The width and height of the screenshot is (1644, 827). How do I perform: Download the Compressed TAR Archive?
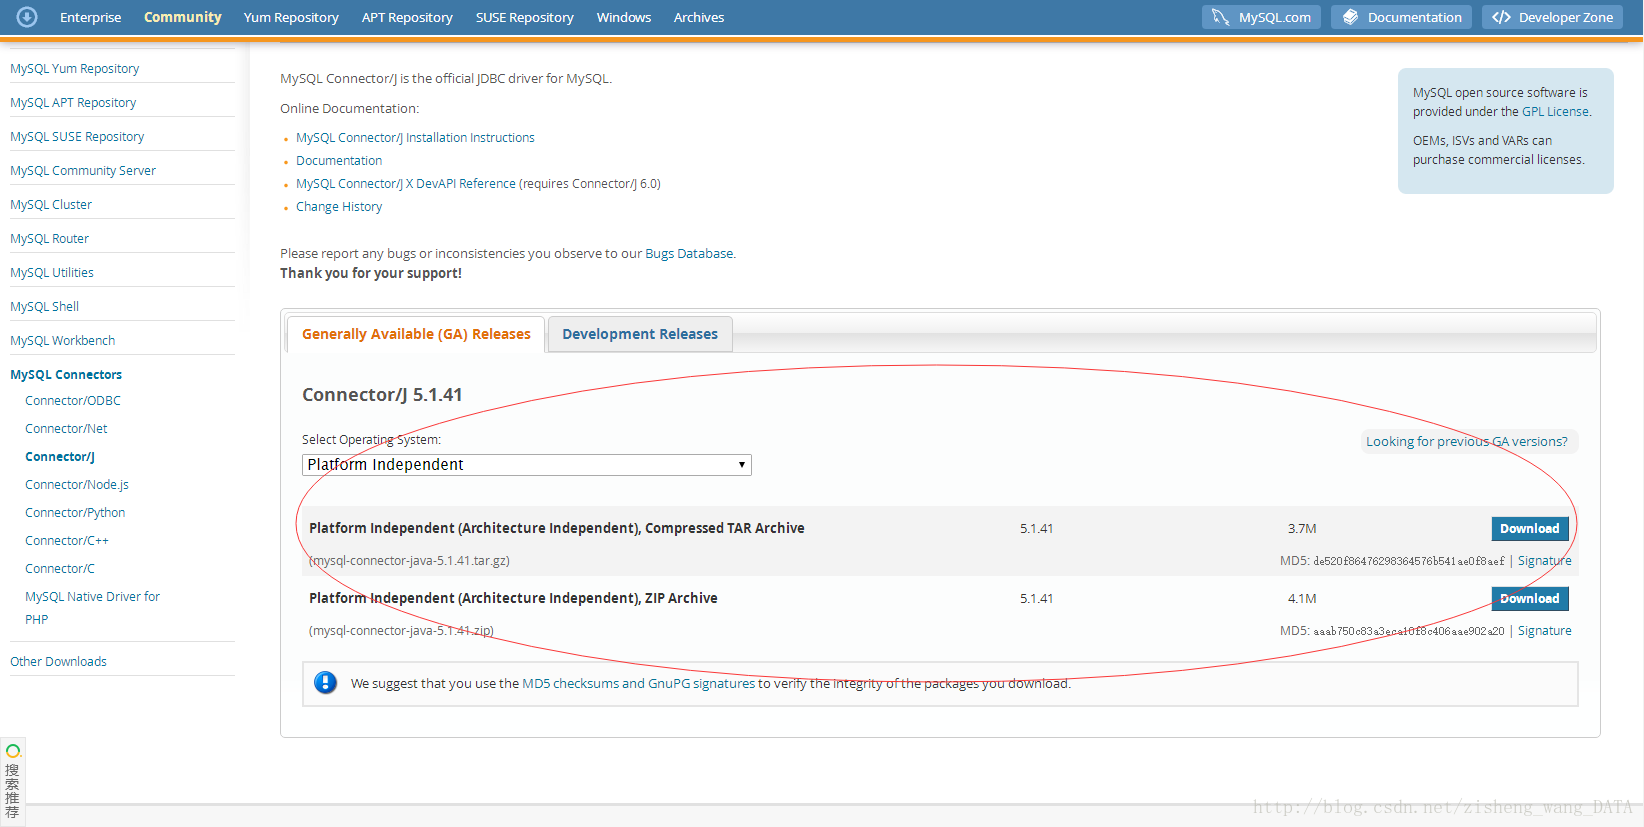click(x=1530, y=529)
